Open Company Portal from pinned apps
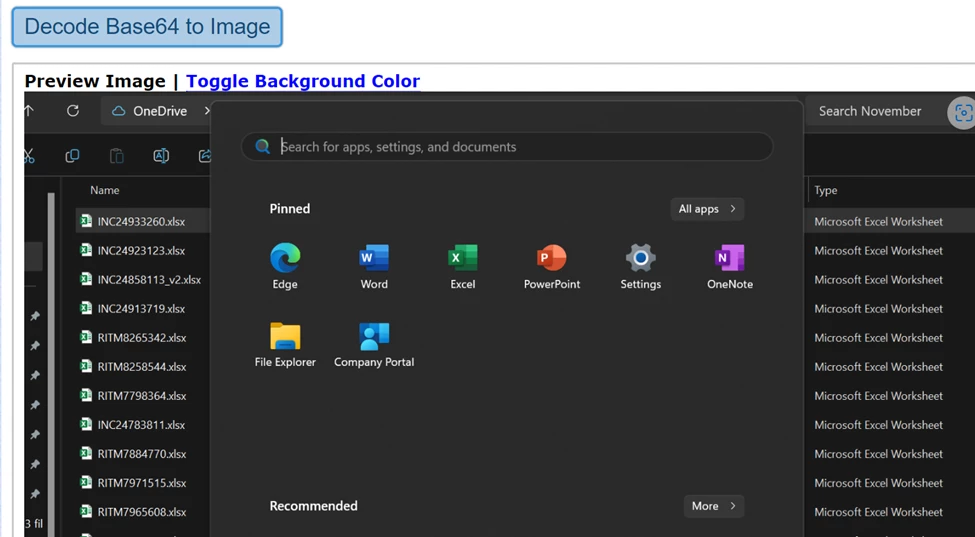This screenshot has width=975, height=537. (x=374, y=344)
